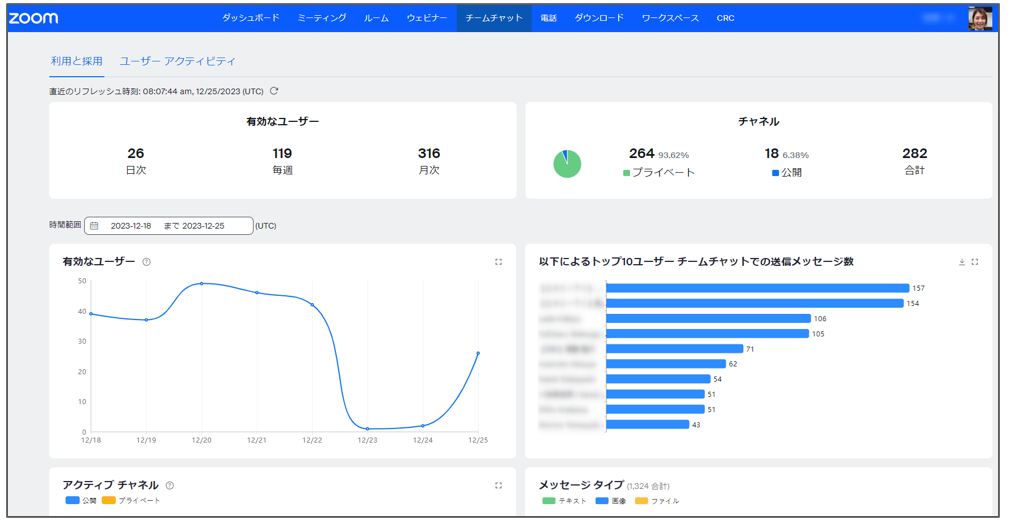Select the チームチャット menu item
This screenshot has height=528, width=1009.
494,18
